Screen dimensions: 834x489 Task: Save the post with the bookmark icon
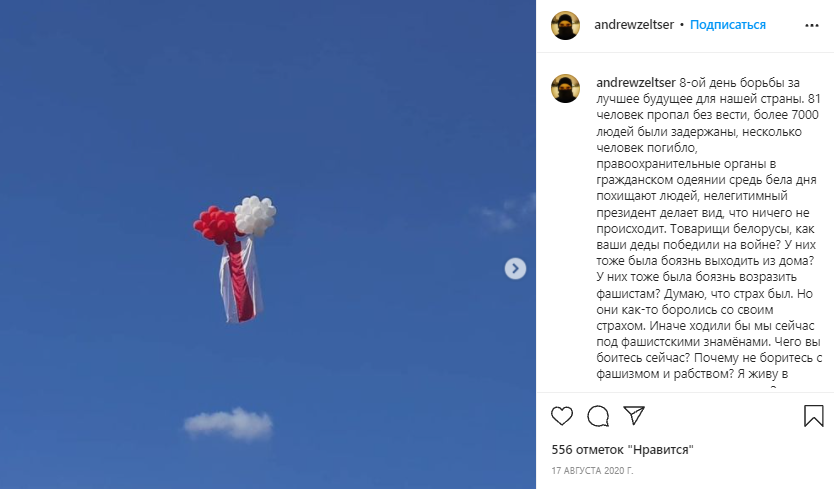(x=813, y=416)
